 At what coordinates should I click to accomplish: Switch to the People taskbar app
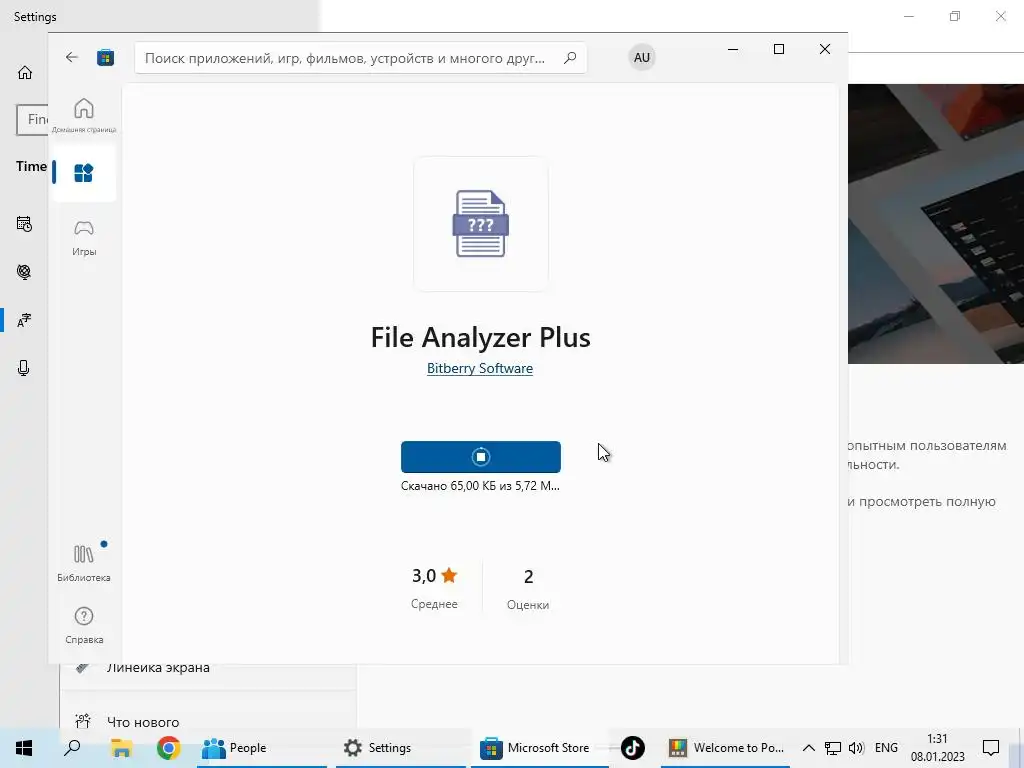point(261,748)
